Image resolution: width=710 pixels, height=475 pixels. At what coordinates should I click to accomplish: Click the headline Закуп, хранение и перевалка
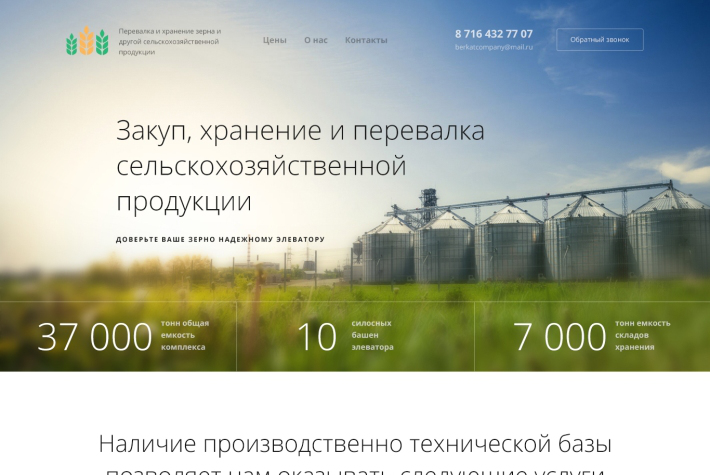tap(300, 166)
